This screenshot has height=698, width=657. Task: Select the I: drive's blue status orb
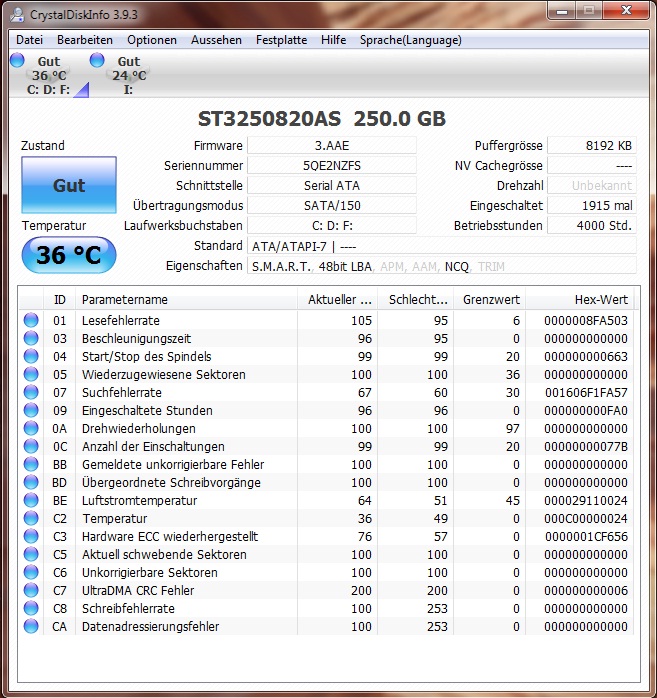[97, 60]
